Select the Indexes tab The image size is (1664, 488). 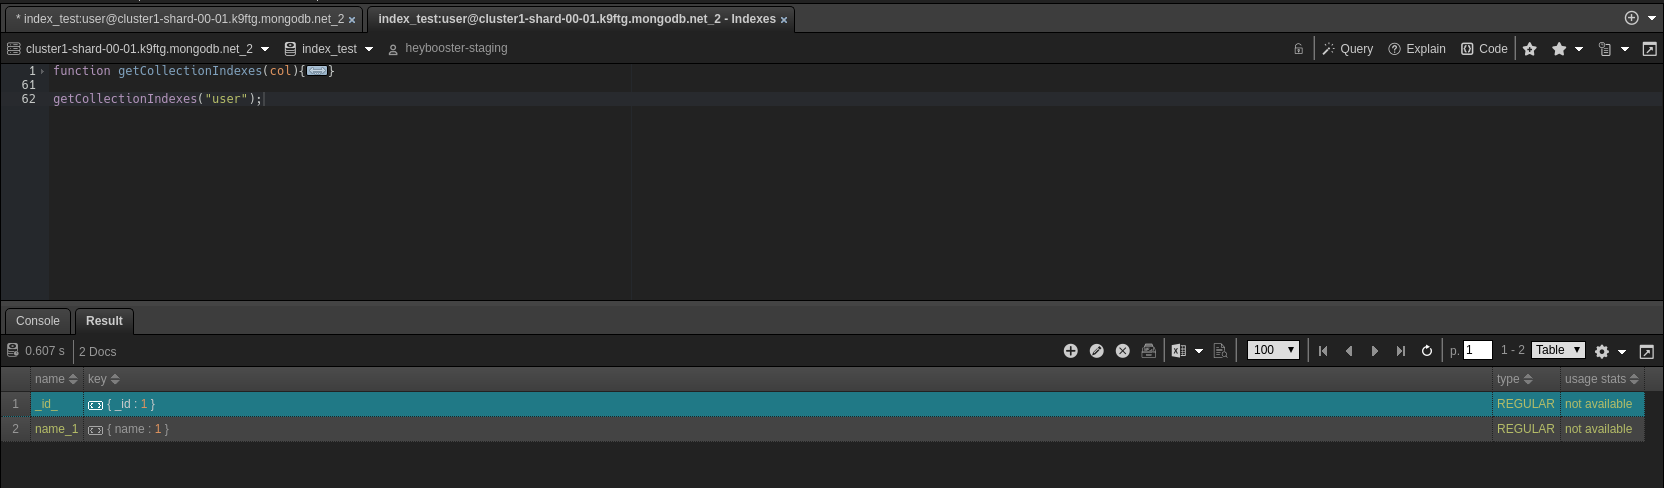576,19
